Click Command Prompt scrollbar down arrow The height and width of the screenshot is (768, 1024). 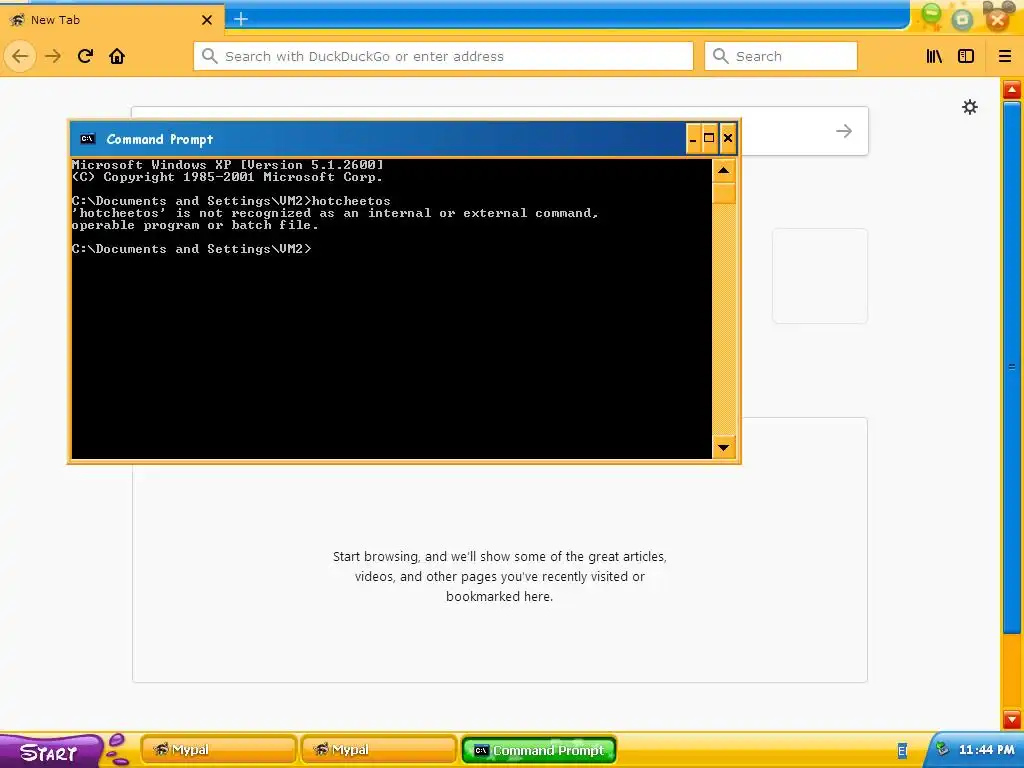724,447
